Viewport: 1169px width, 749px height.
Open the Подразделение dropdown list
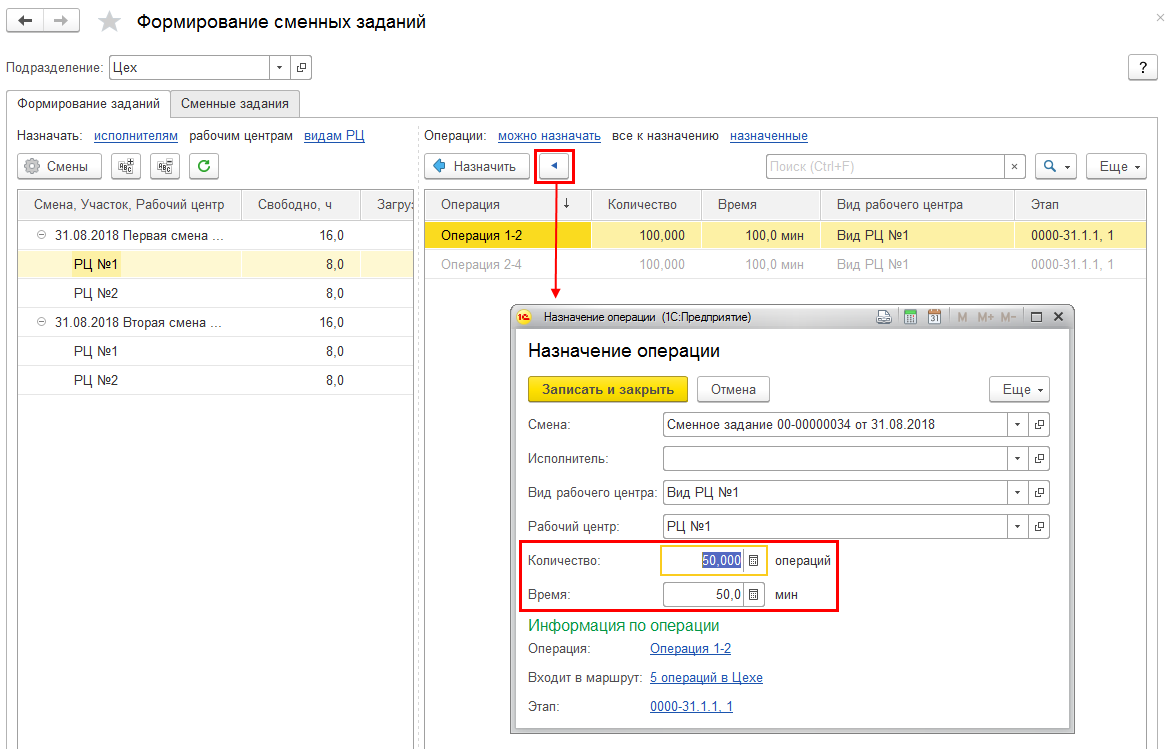click(x=280, y=68)
